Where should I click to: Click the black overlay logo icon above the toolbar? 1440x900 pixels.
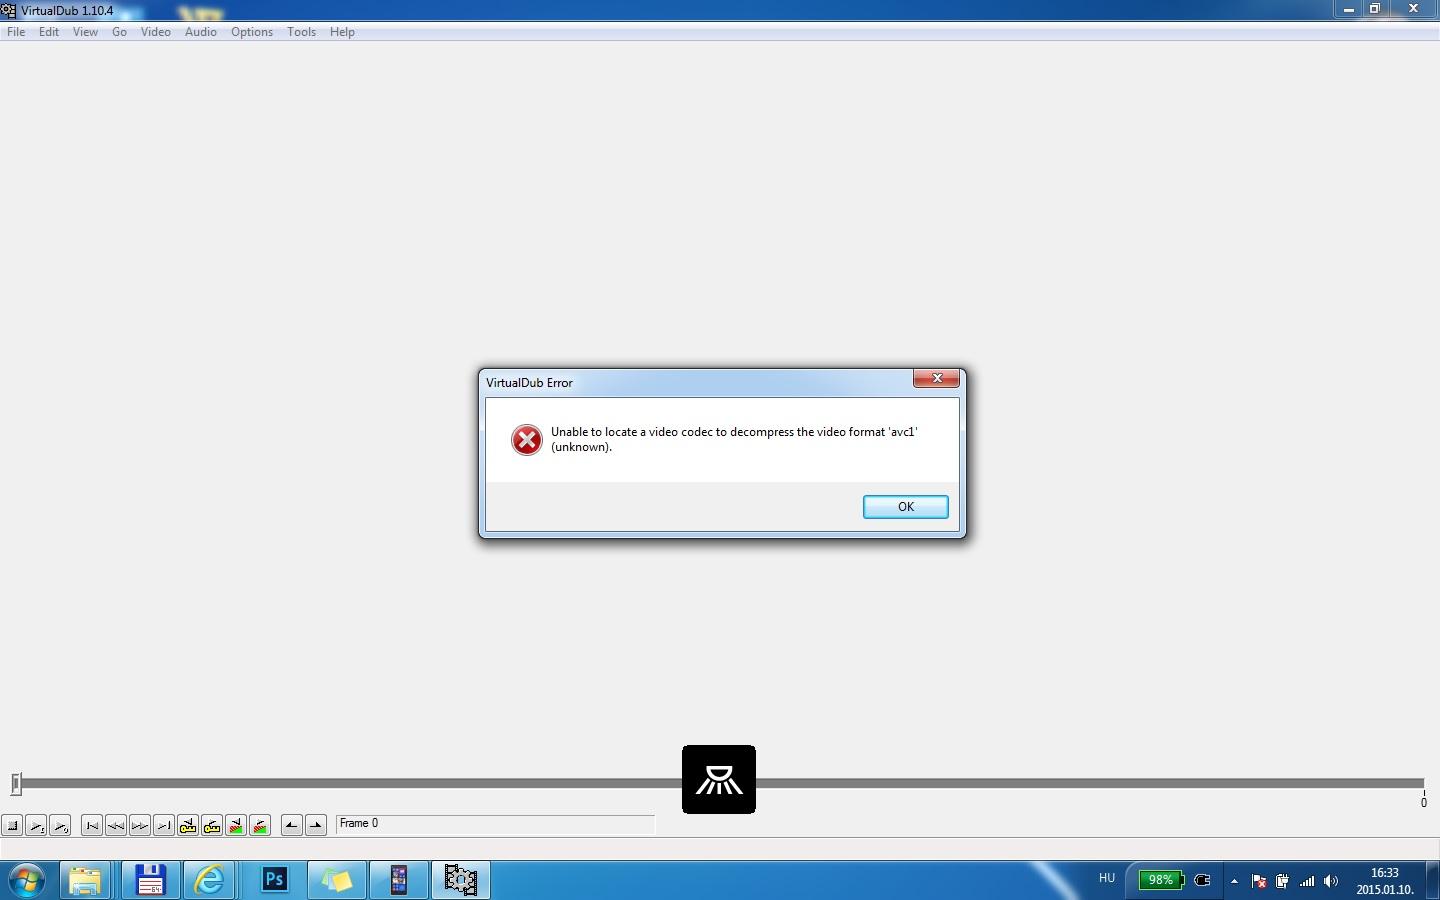(719, 779)
